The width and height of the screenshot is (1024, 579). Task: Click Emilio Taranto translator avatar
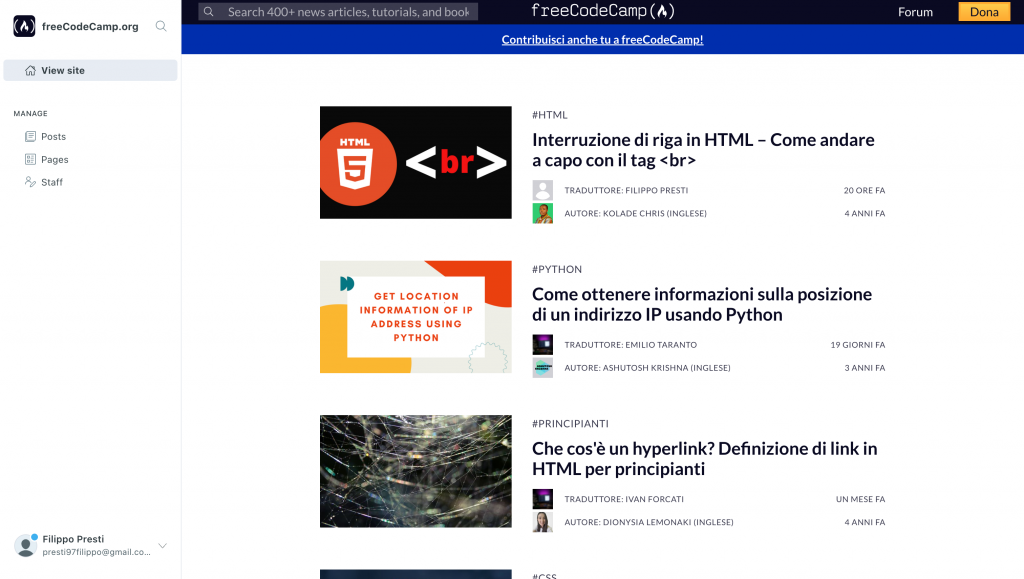542,345
